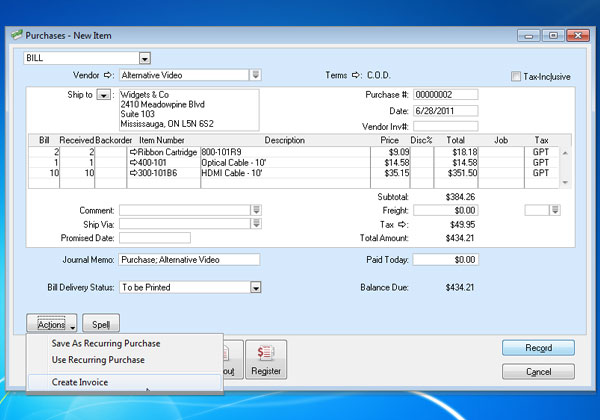600x420 pixels.
Task: Click the Ship Via text field
Action: 185,224
